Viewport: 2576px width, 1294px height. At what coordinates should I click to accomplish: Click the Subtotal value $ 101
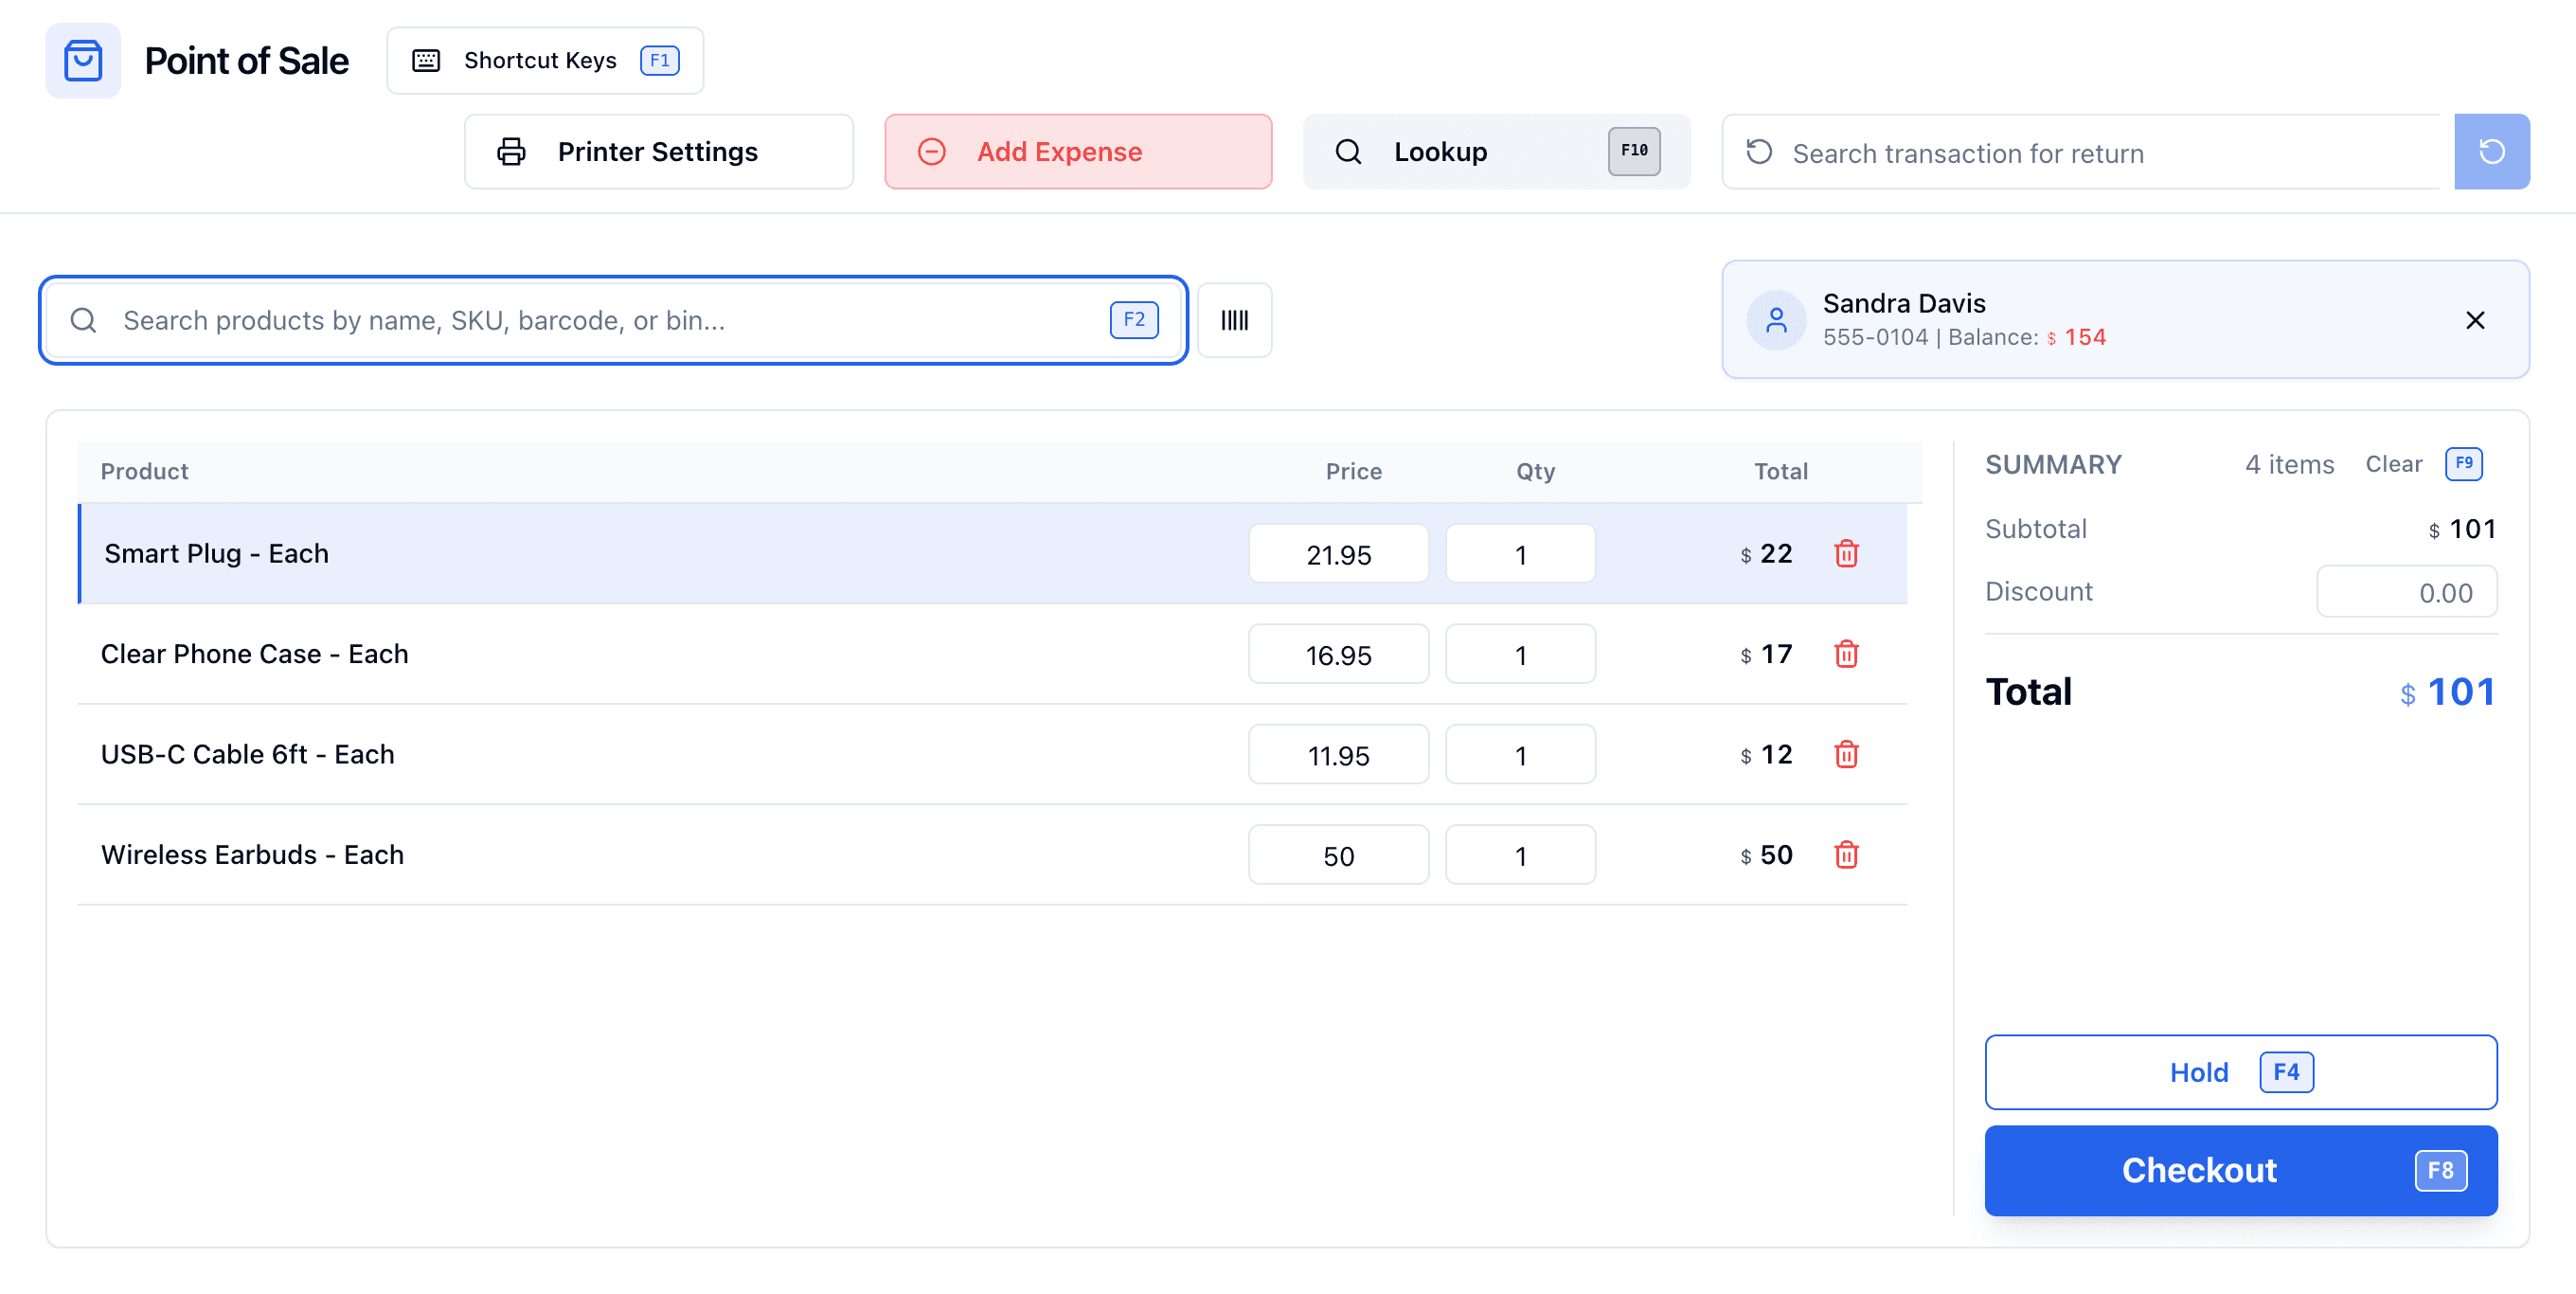tap(2461, 529)
